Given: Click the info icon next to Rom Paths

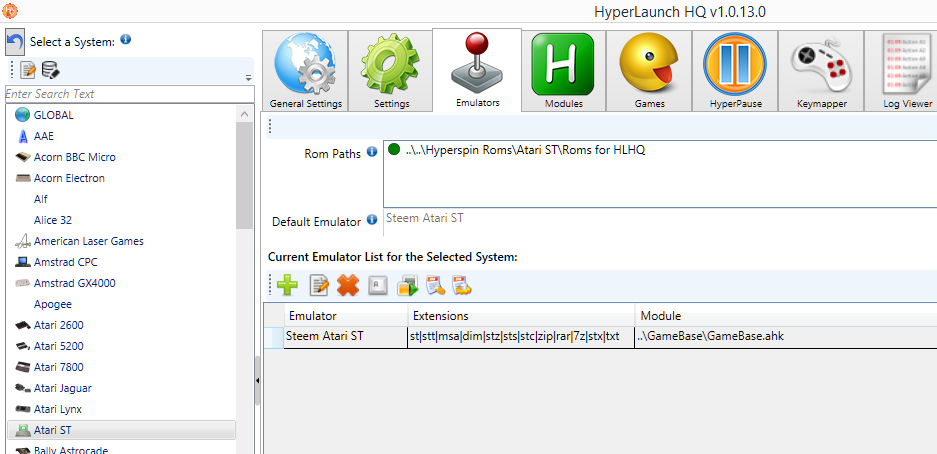Looking at the screenshot, I should [x=372, y=152].
